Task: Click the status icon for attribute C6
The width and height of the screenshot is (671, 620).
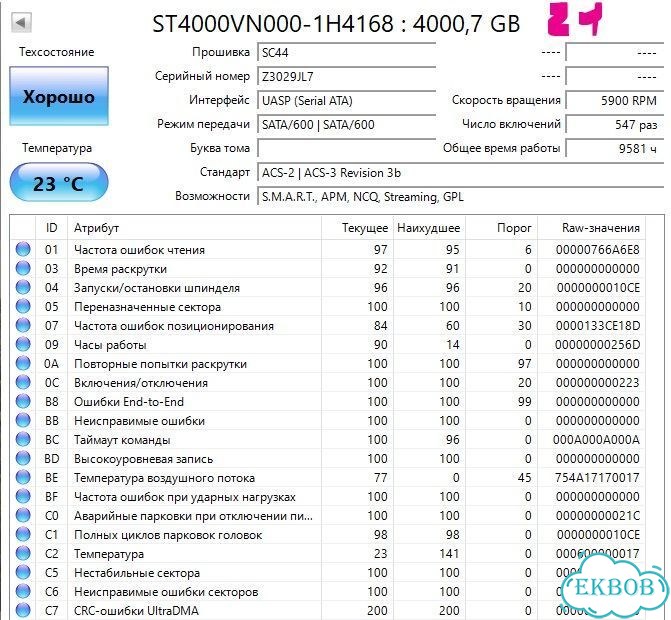Action: pos(23,591)
